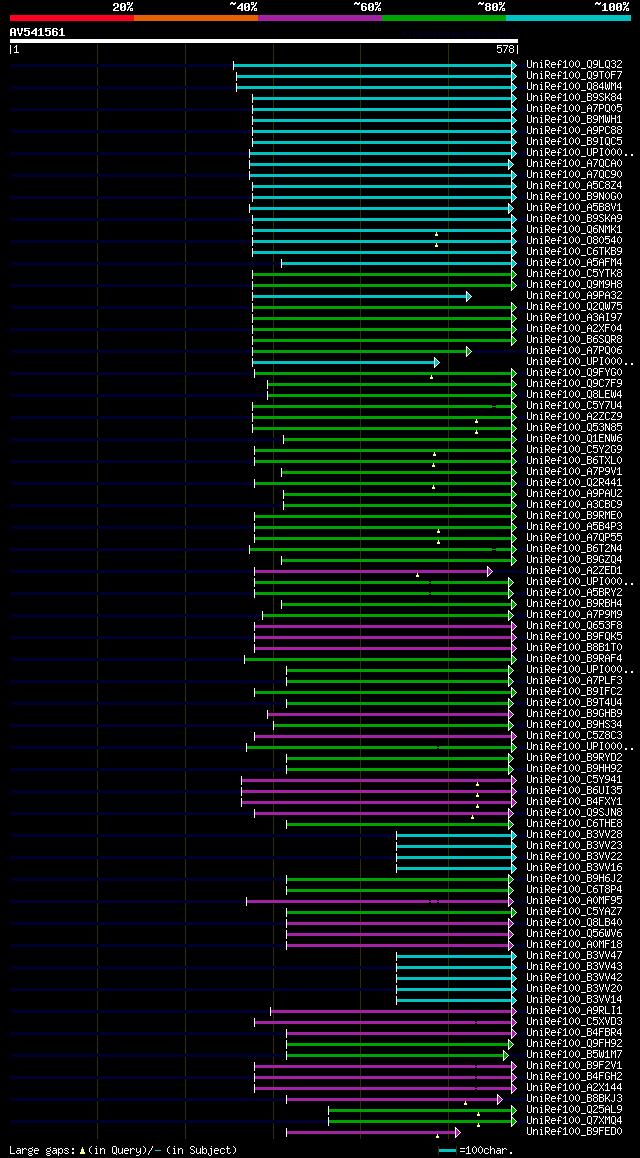640x1158 pixels.
Task: Click the cyan 100char scale bar at the bottom
Action: pos(448,1151)
